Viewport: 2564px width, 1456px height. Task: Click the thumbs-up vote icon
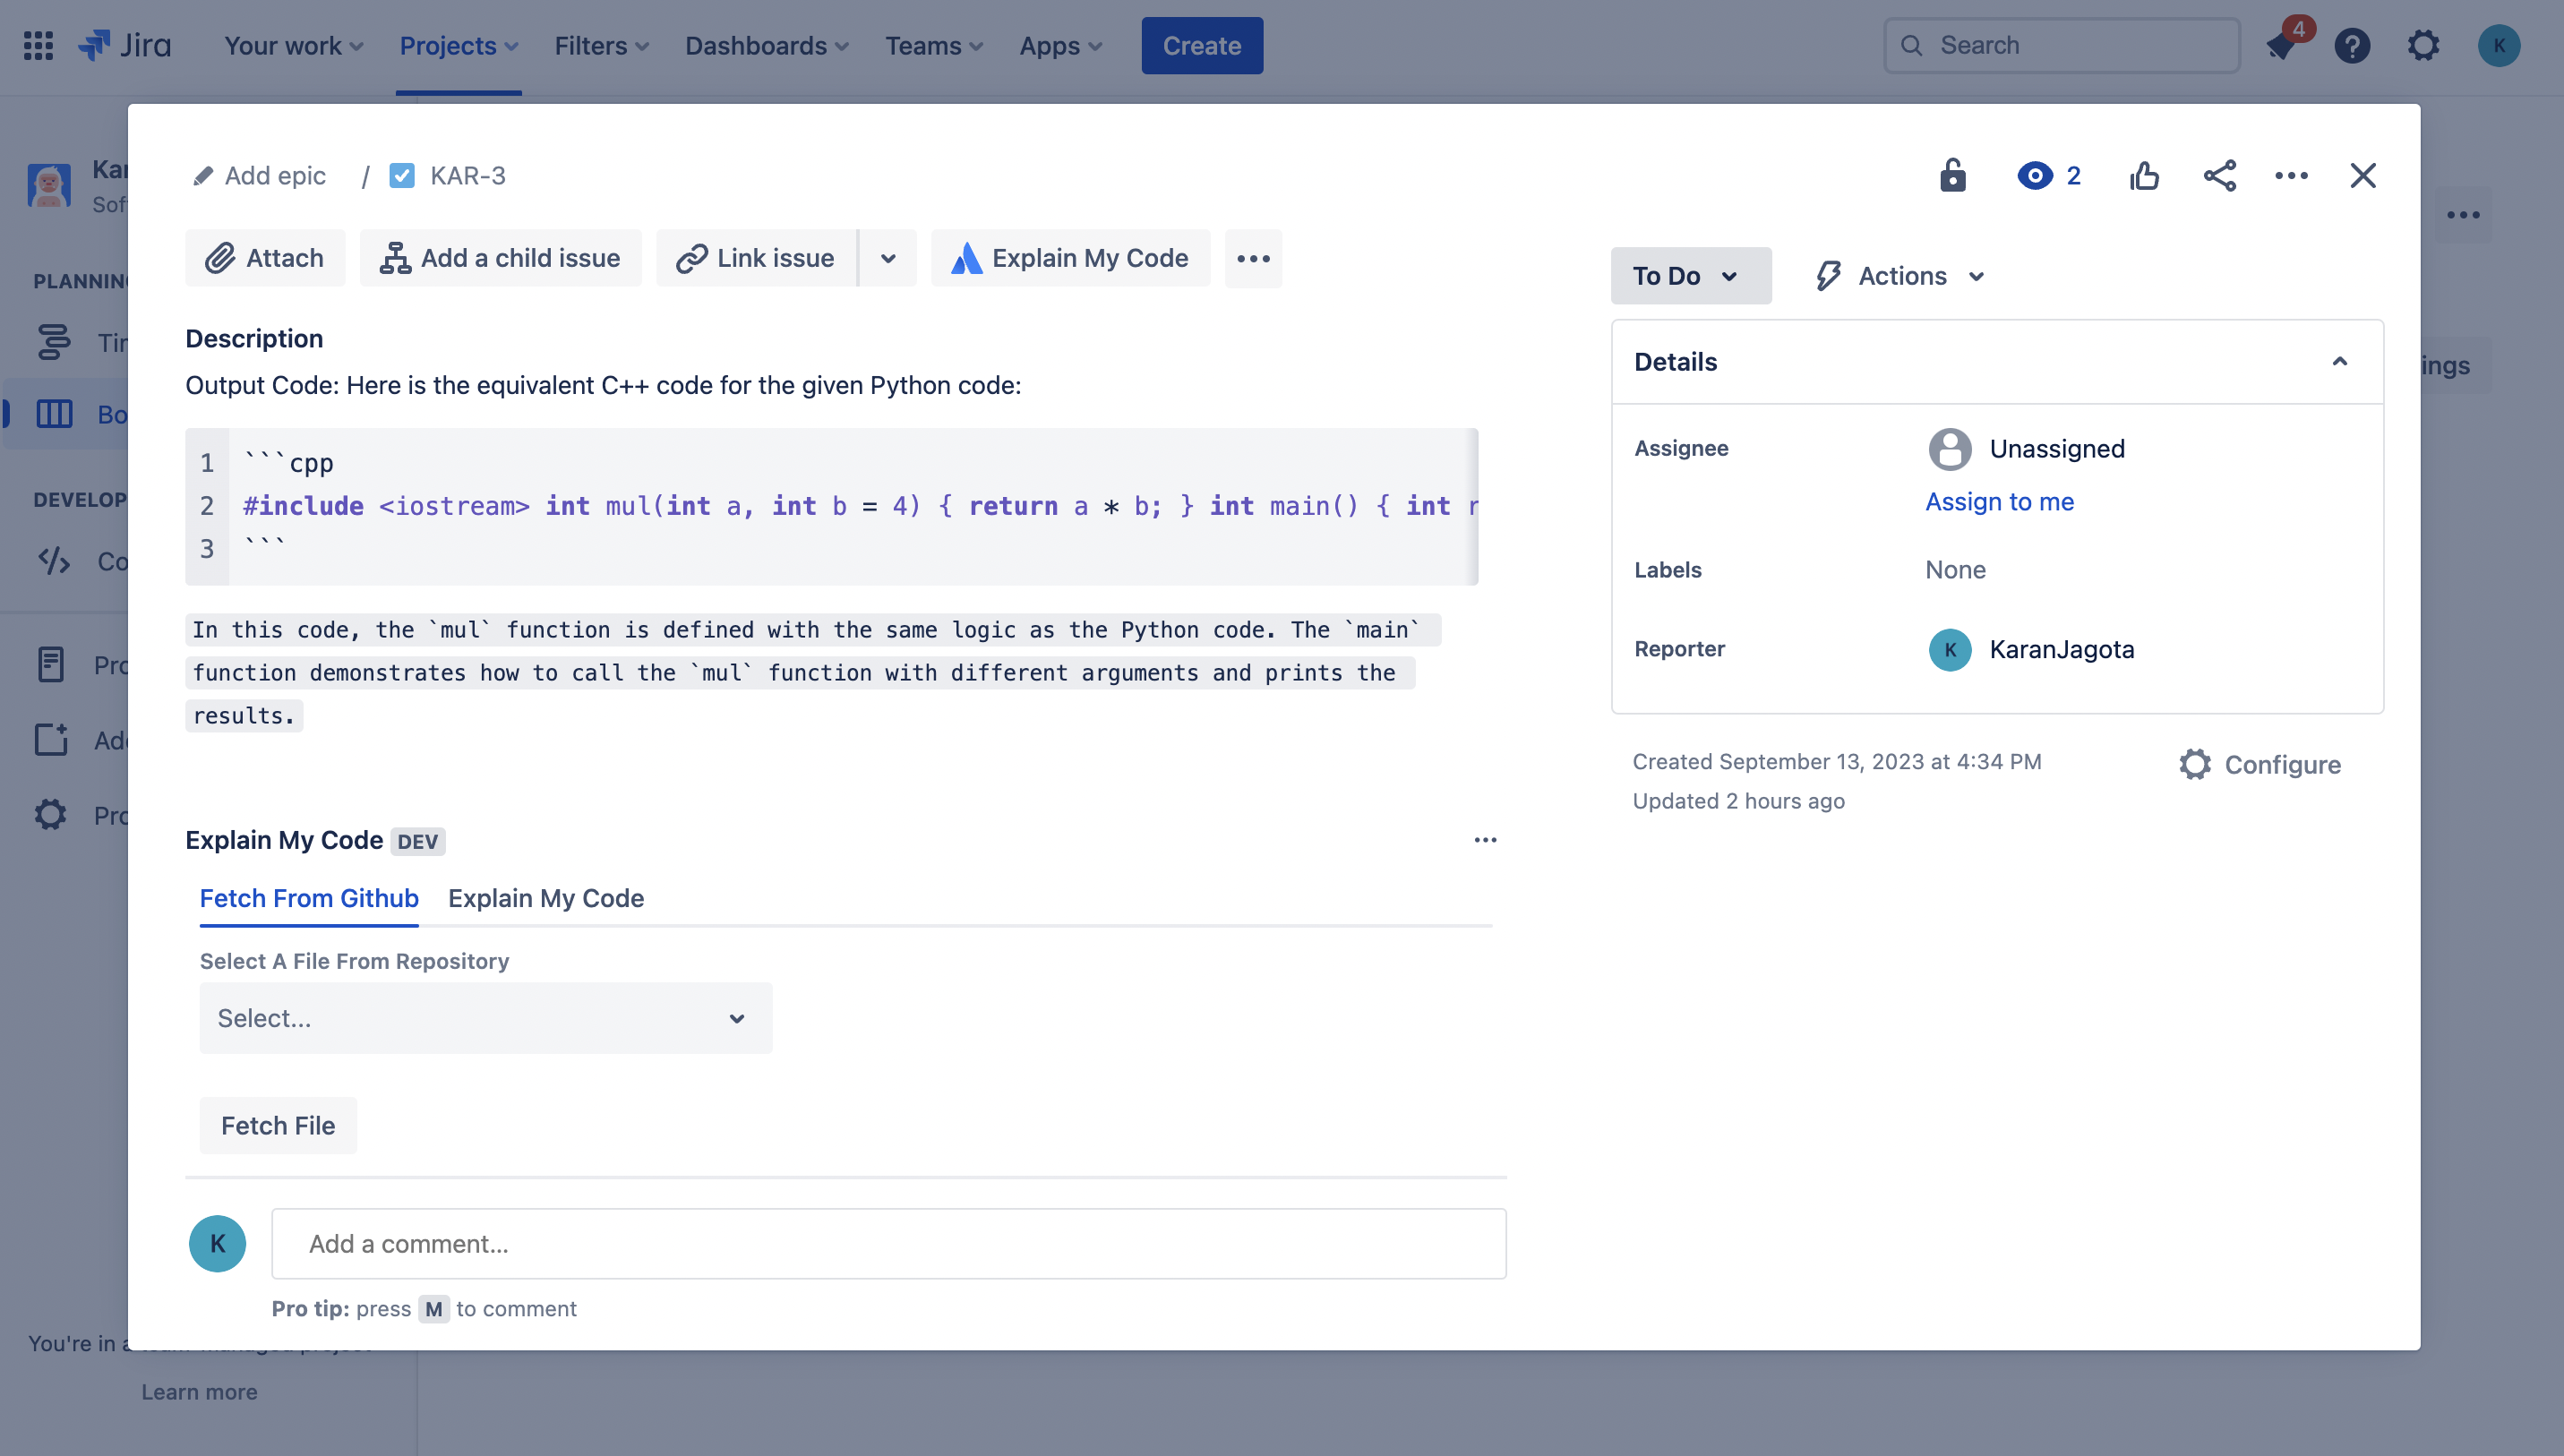coord(2144,176)
